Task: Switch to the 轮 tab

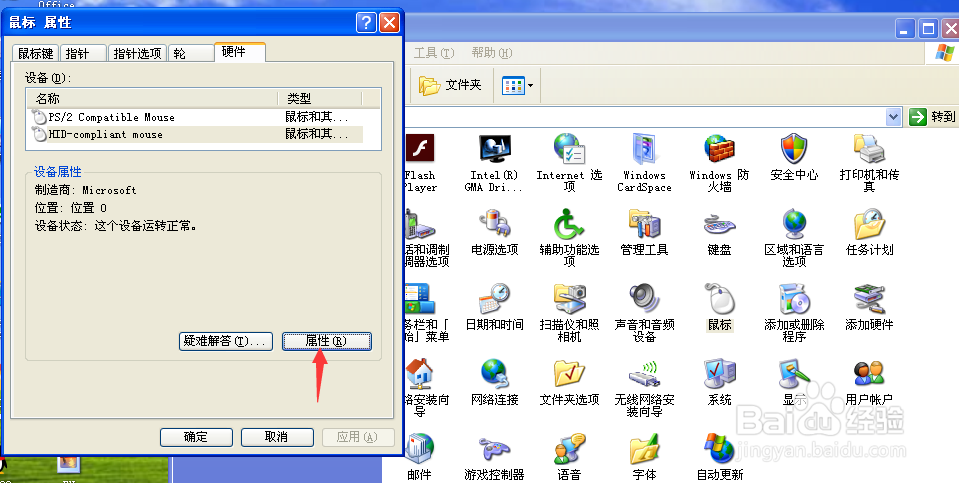Action: click(x=190, y=53)
